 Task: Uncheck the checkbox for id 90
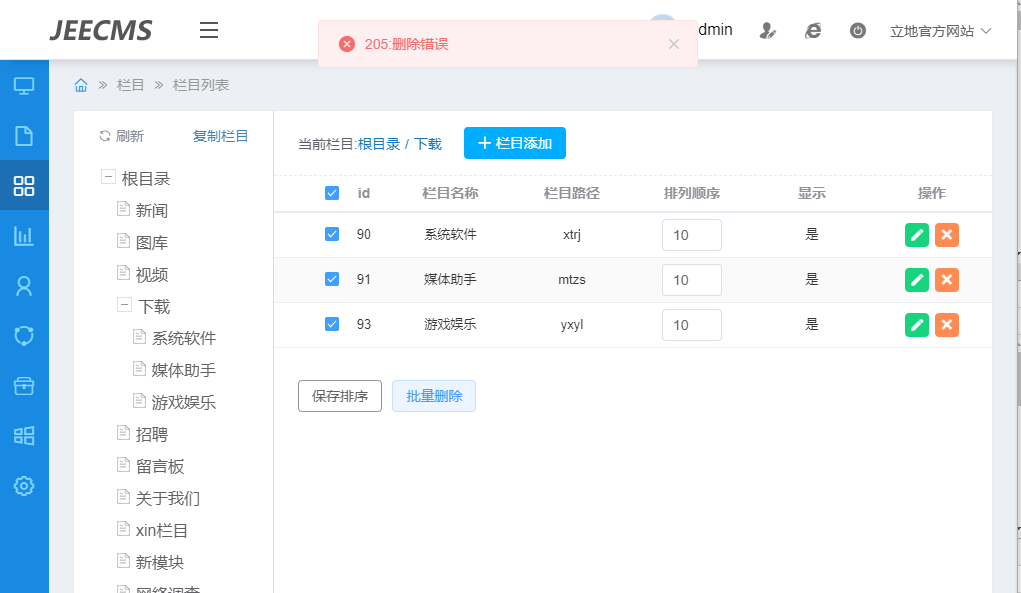(332, 234)
